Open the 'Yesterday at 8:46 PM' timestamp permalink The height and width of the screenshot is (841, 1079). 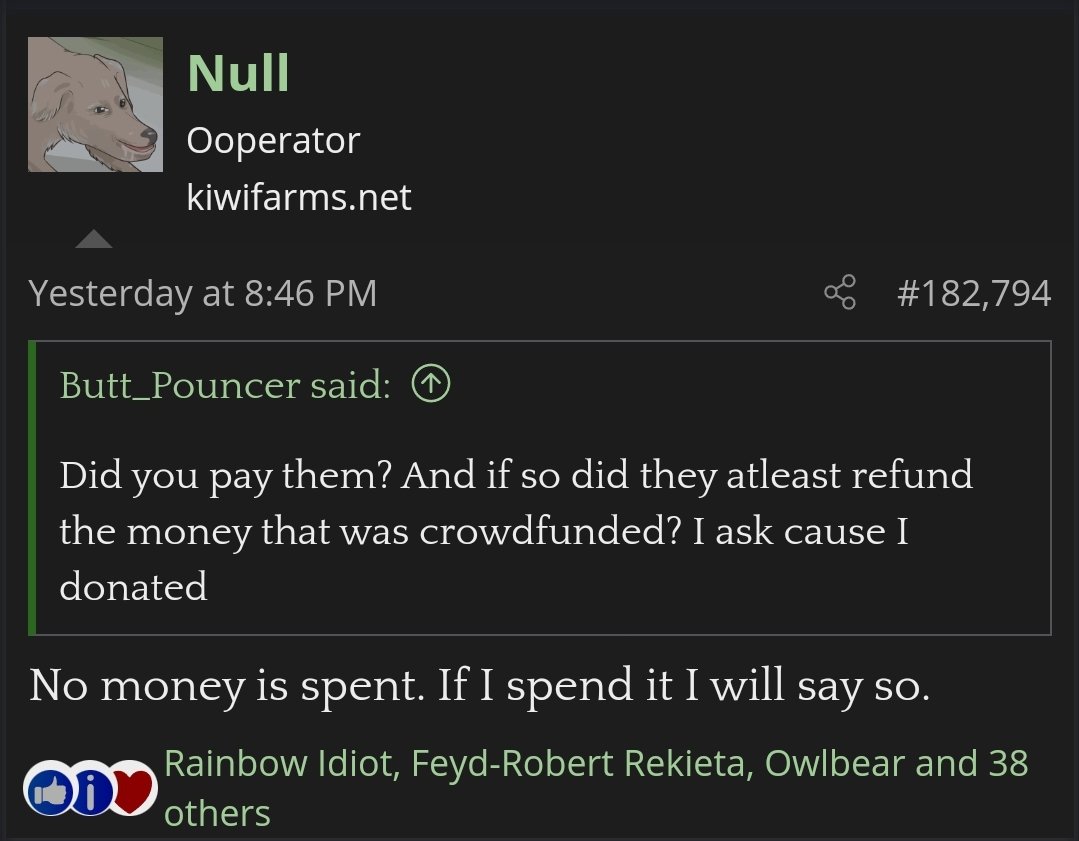pyautogui.click(x=203, y=293)
